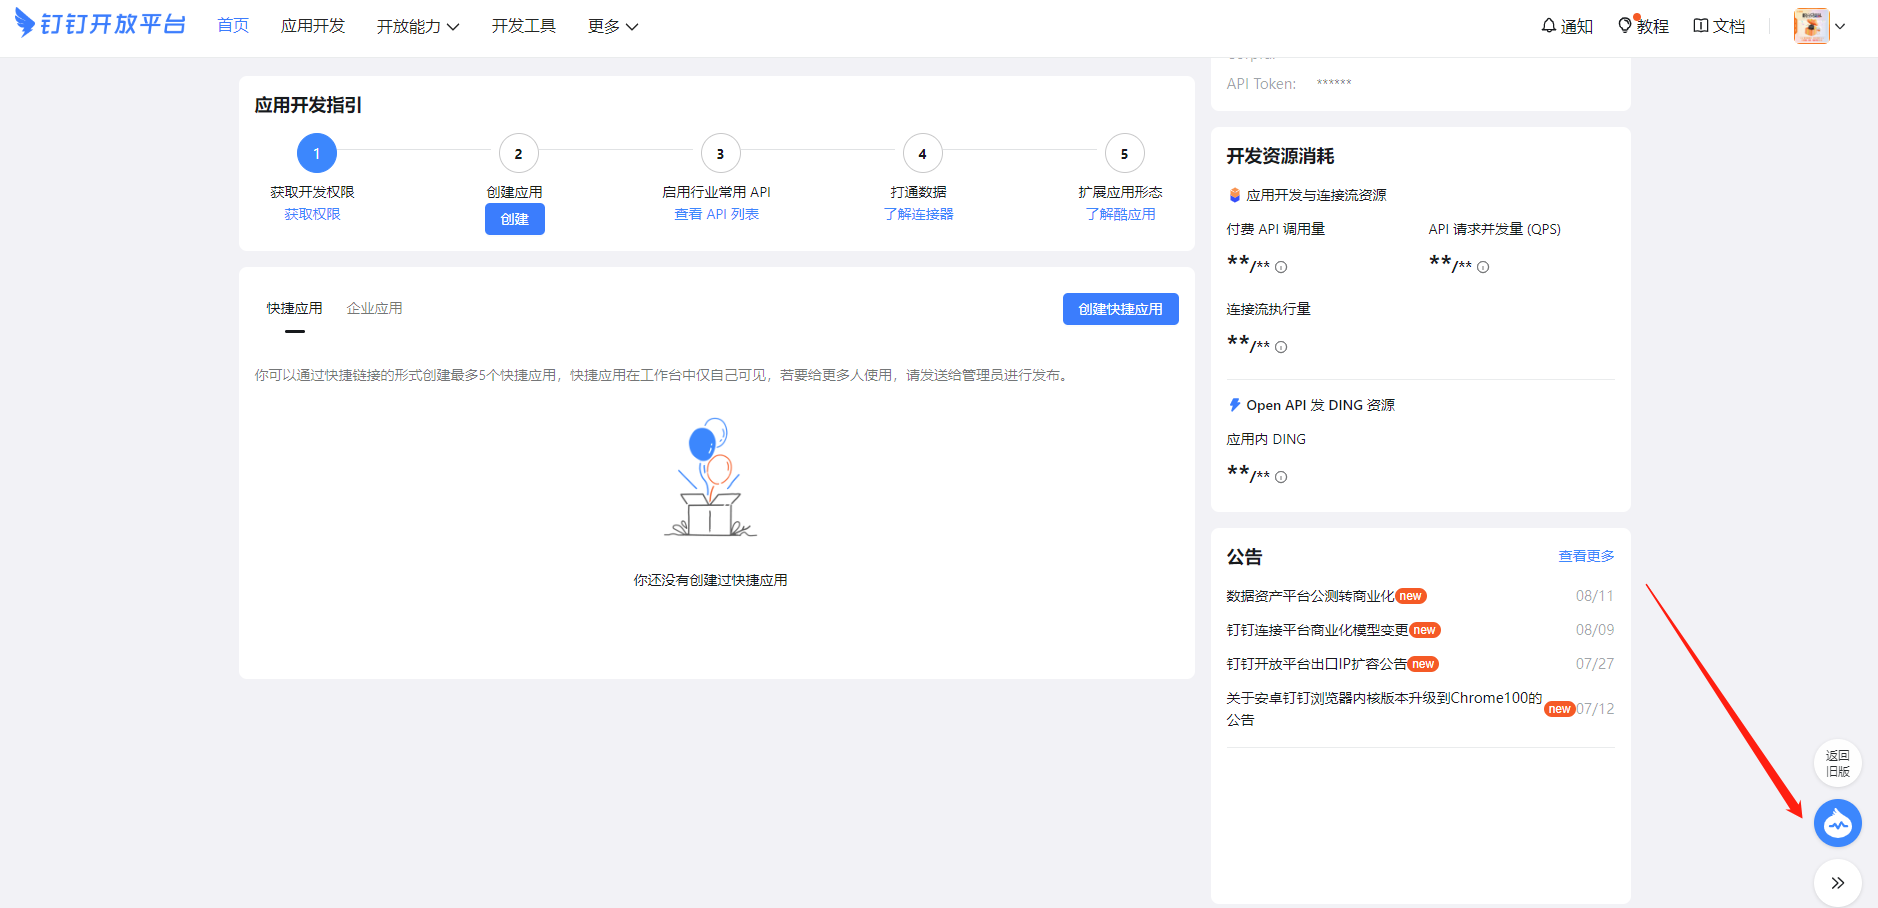Open announcement 钉钉开放平台出口IP扩容公告
The width and height of the screenshot is (1878, 908).
(x=1316, y=664)
